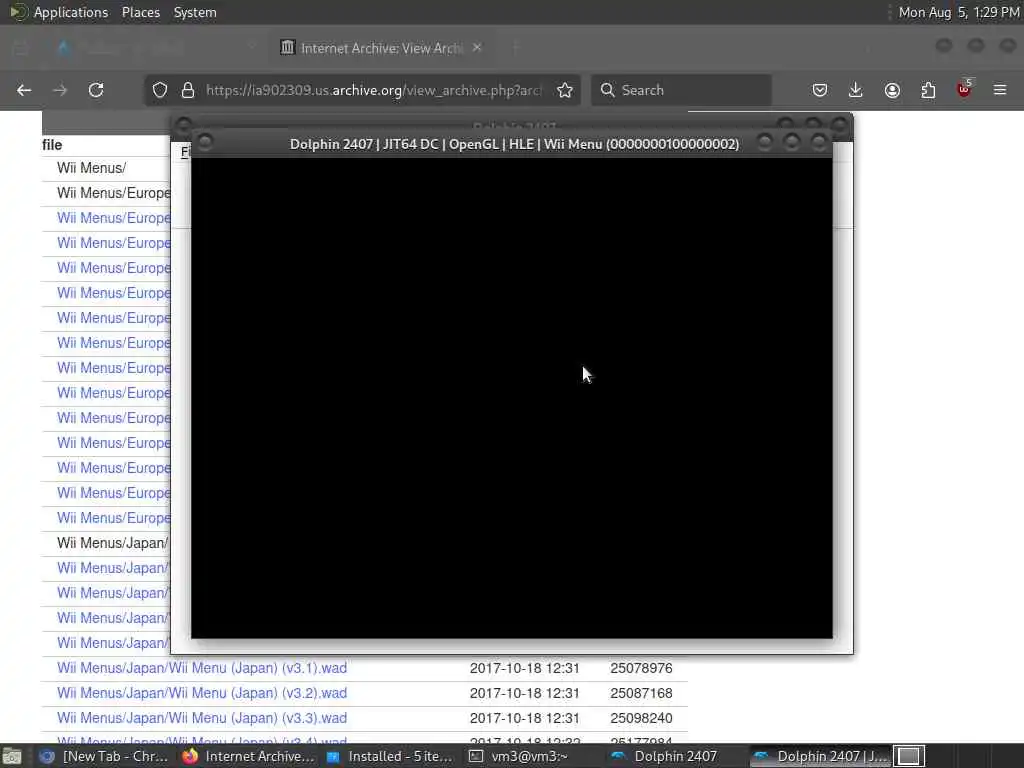The width and height of the screenshot is (1024, 768).
Task: Open Wii Menu (Japan) (v3.2).wad link
Action: [202, 693]
